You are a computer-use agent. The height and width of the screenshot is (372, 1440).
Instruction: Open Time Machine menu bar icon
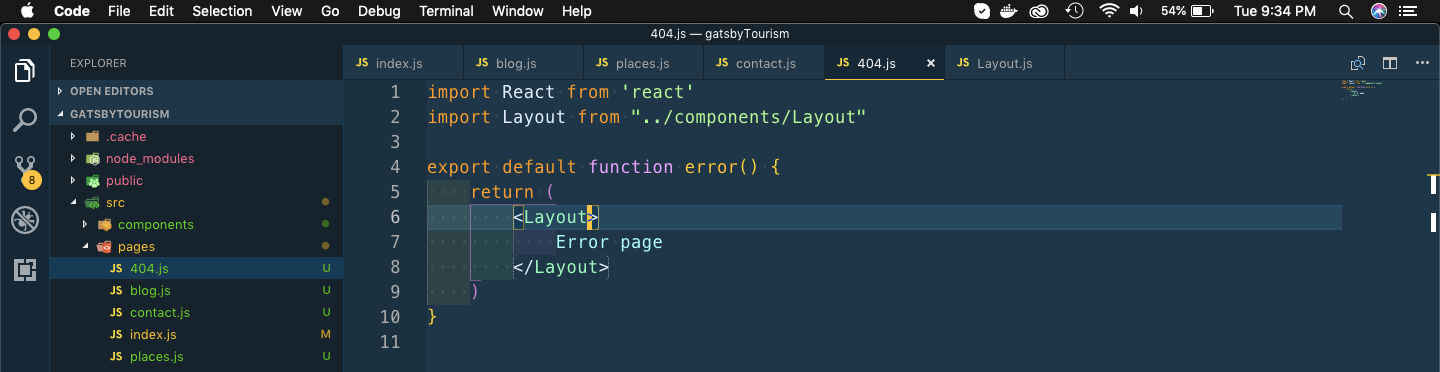point(1075,11)
